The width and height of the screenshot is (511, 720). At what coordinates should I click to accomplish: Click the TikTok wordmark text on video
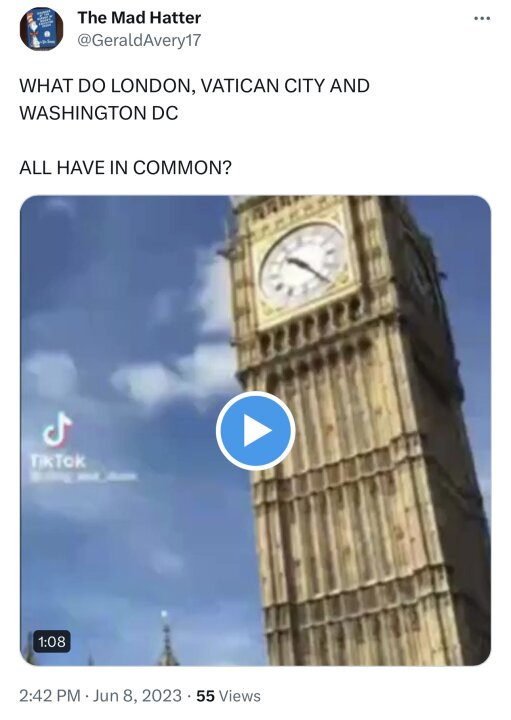tap(58, 461)
